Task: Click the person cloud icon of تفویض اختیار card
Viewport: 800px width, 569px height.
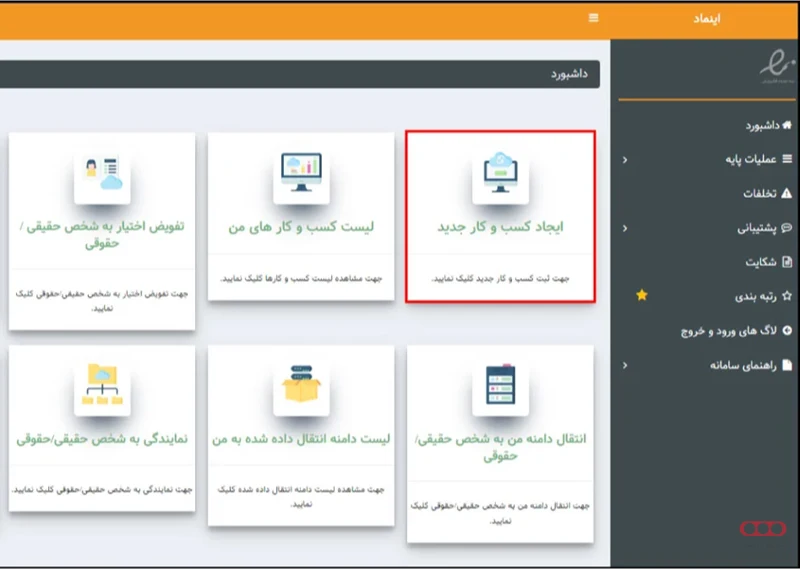Action: pyautogui.click(x=103, y=174)
